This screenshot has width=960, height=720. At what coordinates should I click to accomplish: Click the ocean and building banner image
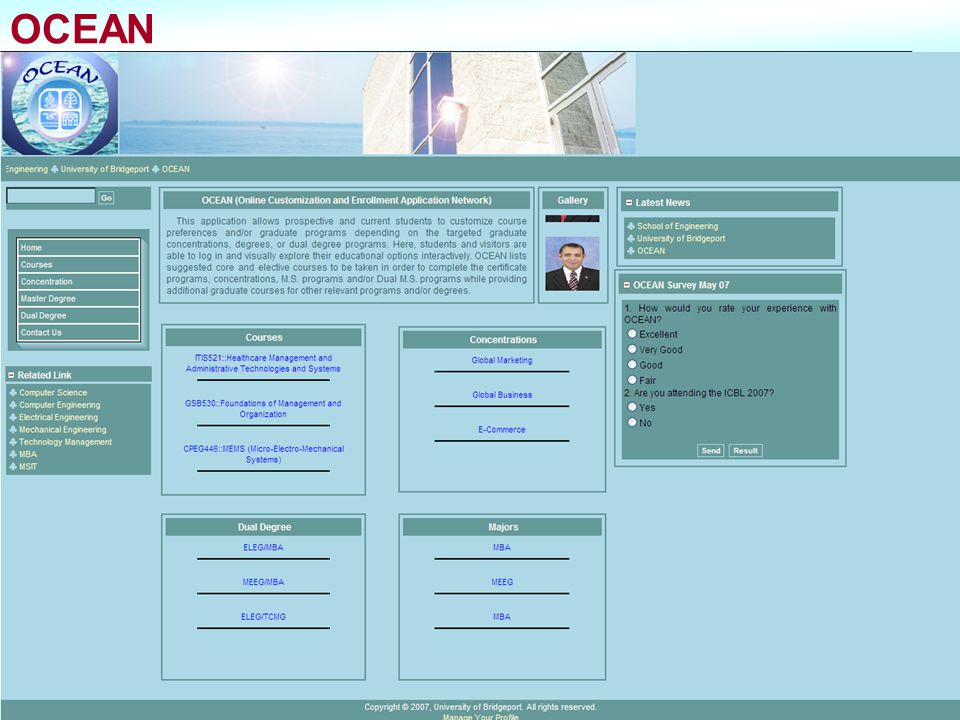[x=377, y=103]
